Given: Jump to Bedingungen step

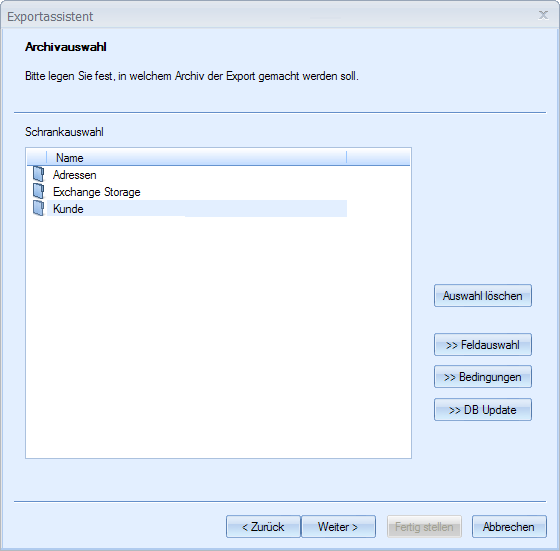Looking at the screenshot, I should (483, 377).
